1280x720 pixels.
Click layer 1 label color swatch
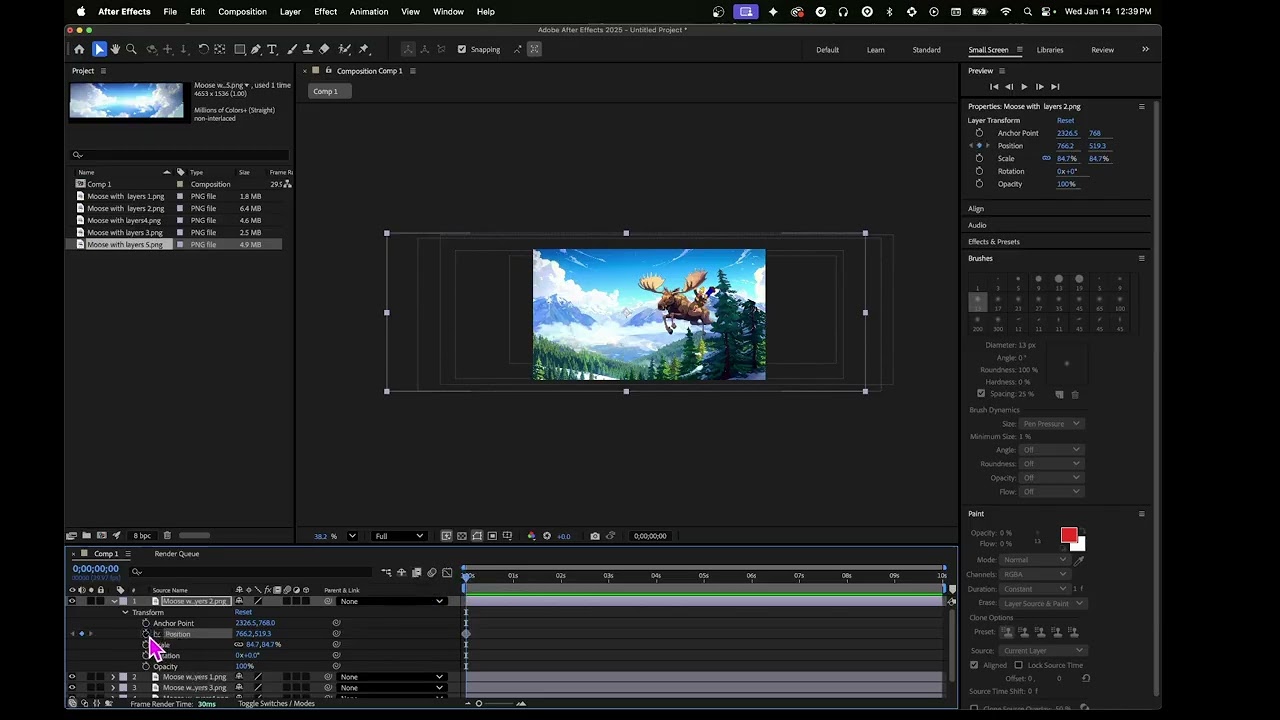123,601
